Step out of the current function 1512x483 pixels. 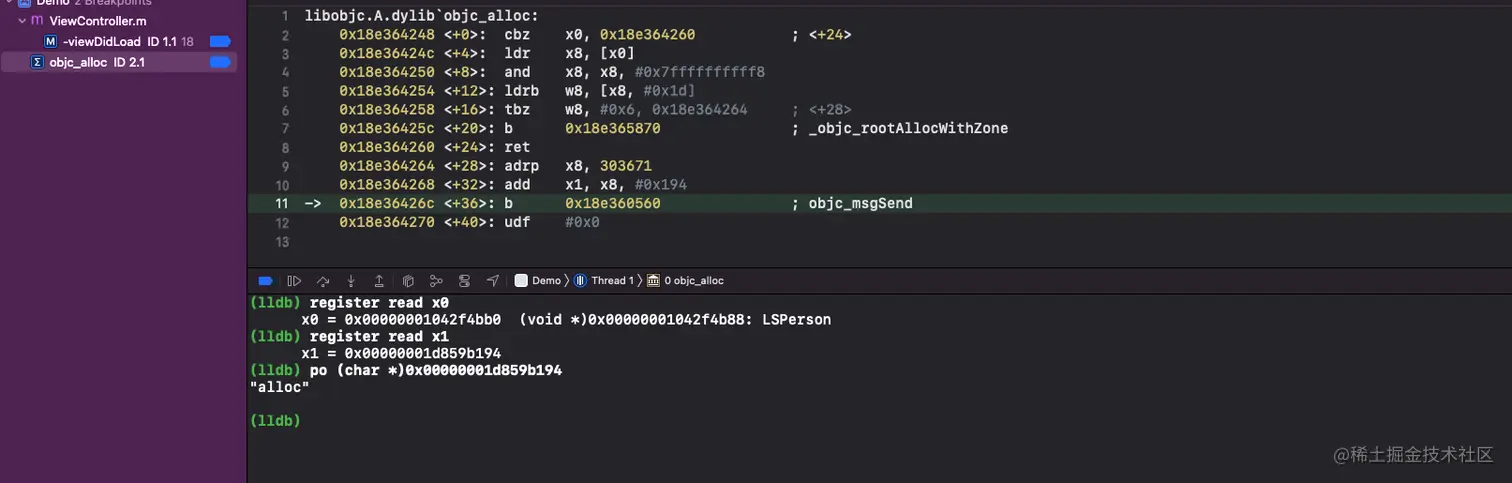(x=379, y=281)
